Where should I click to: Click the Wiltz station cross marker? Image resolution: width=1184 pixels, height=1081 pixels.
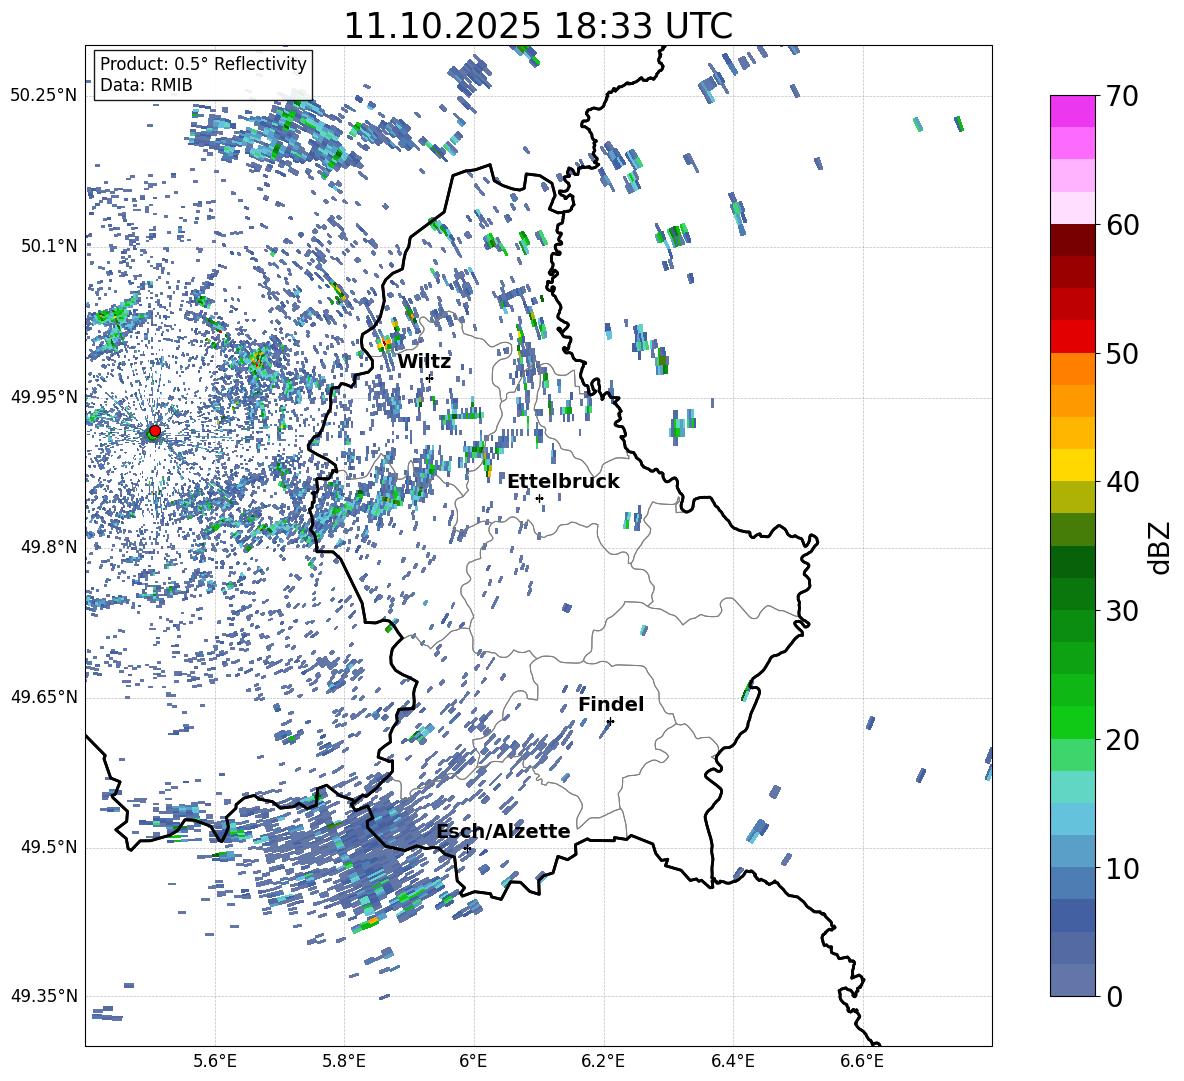(430, 377)
